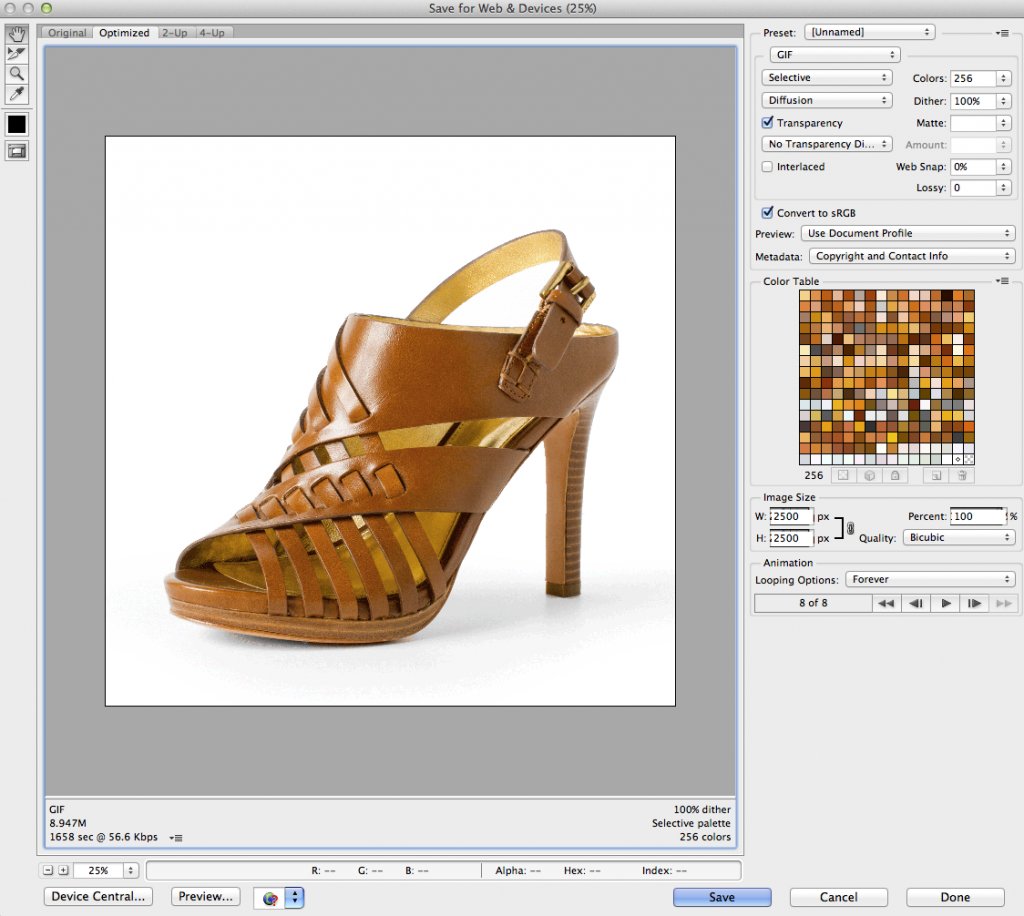Open the Metadata dropdown
The image size is (1024, 916).
click(x=911, y=256)
